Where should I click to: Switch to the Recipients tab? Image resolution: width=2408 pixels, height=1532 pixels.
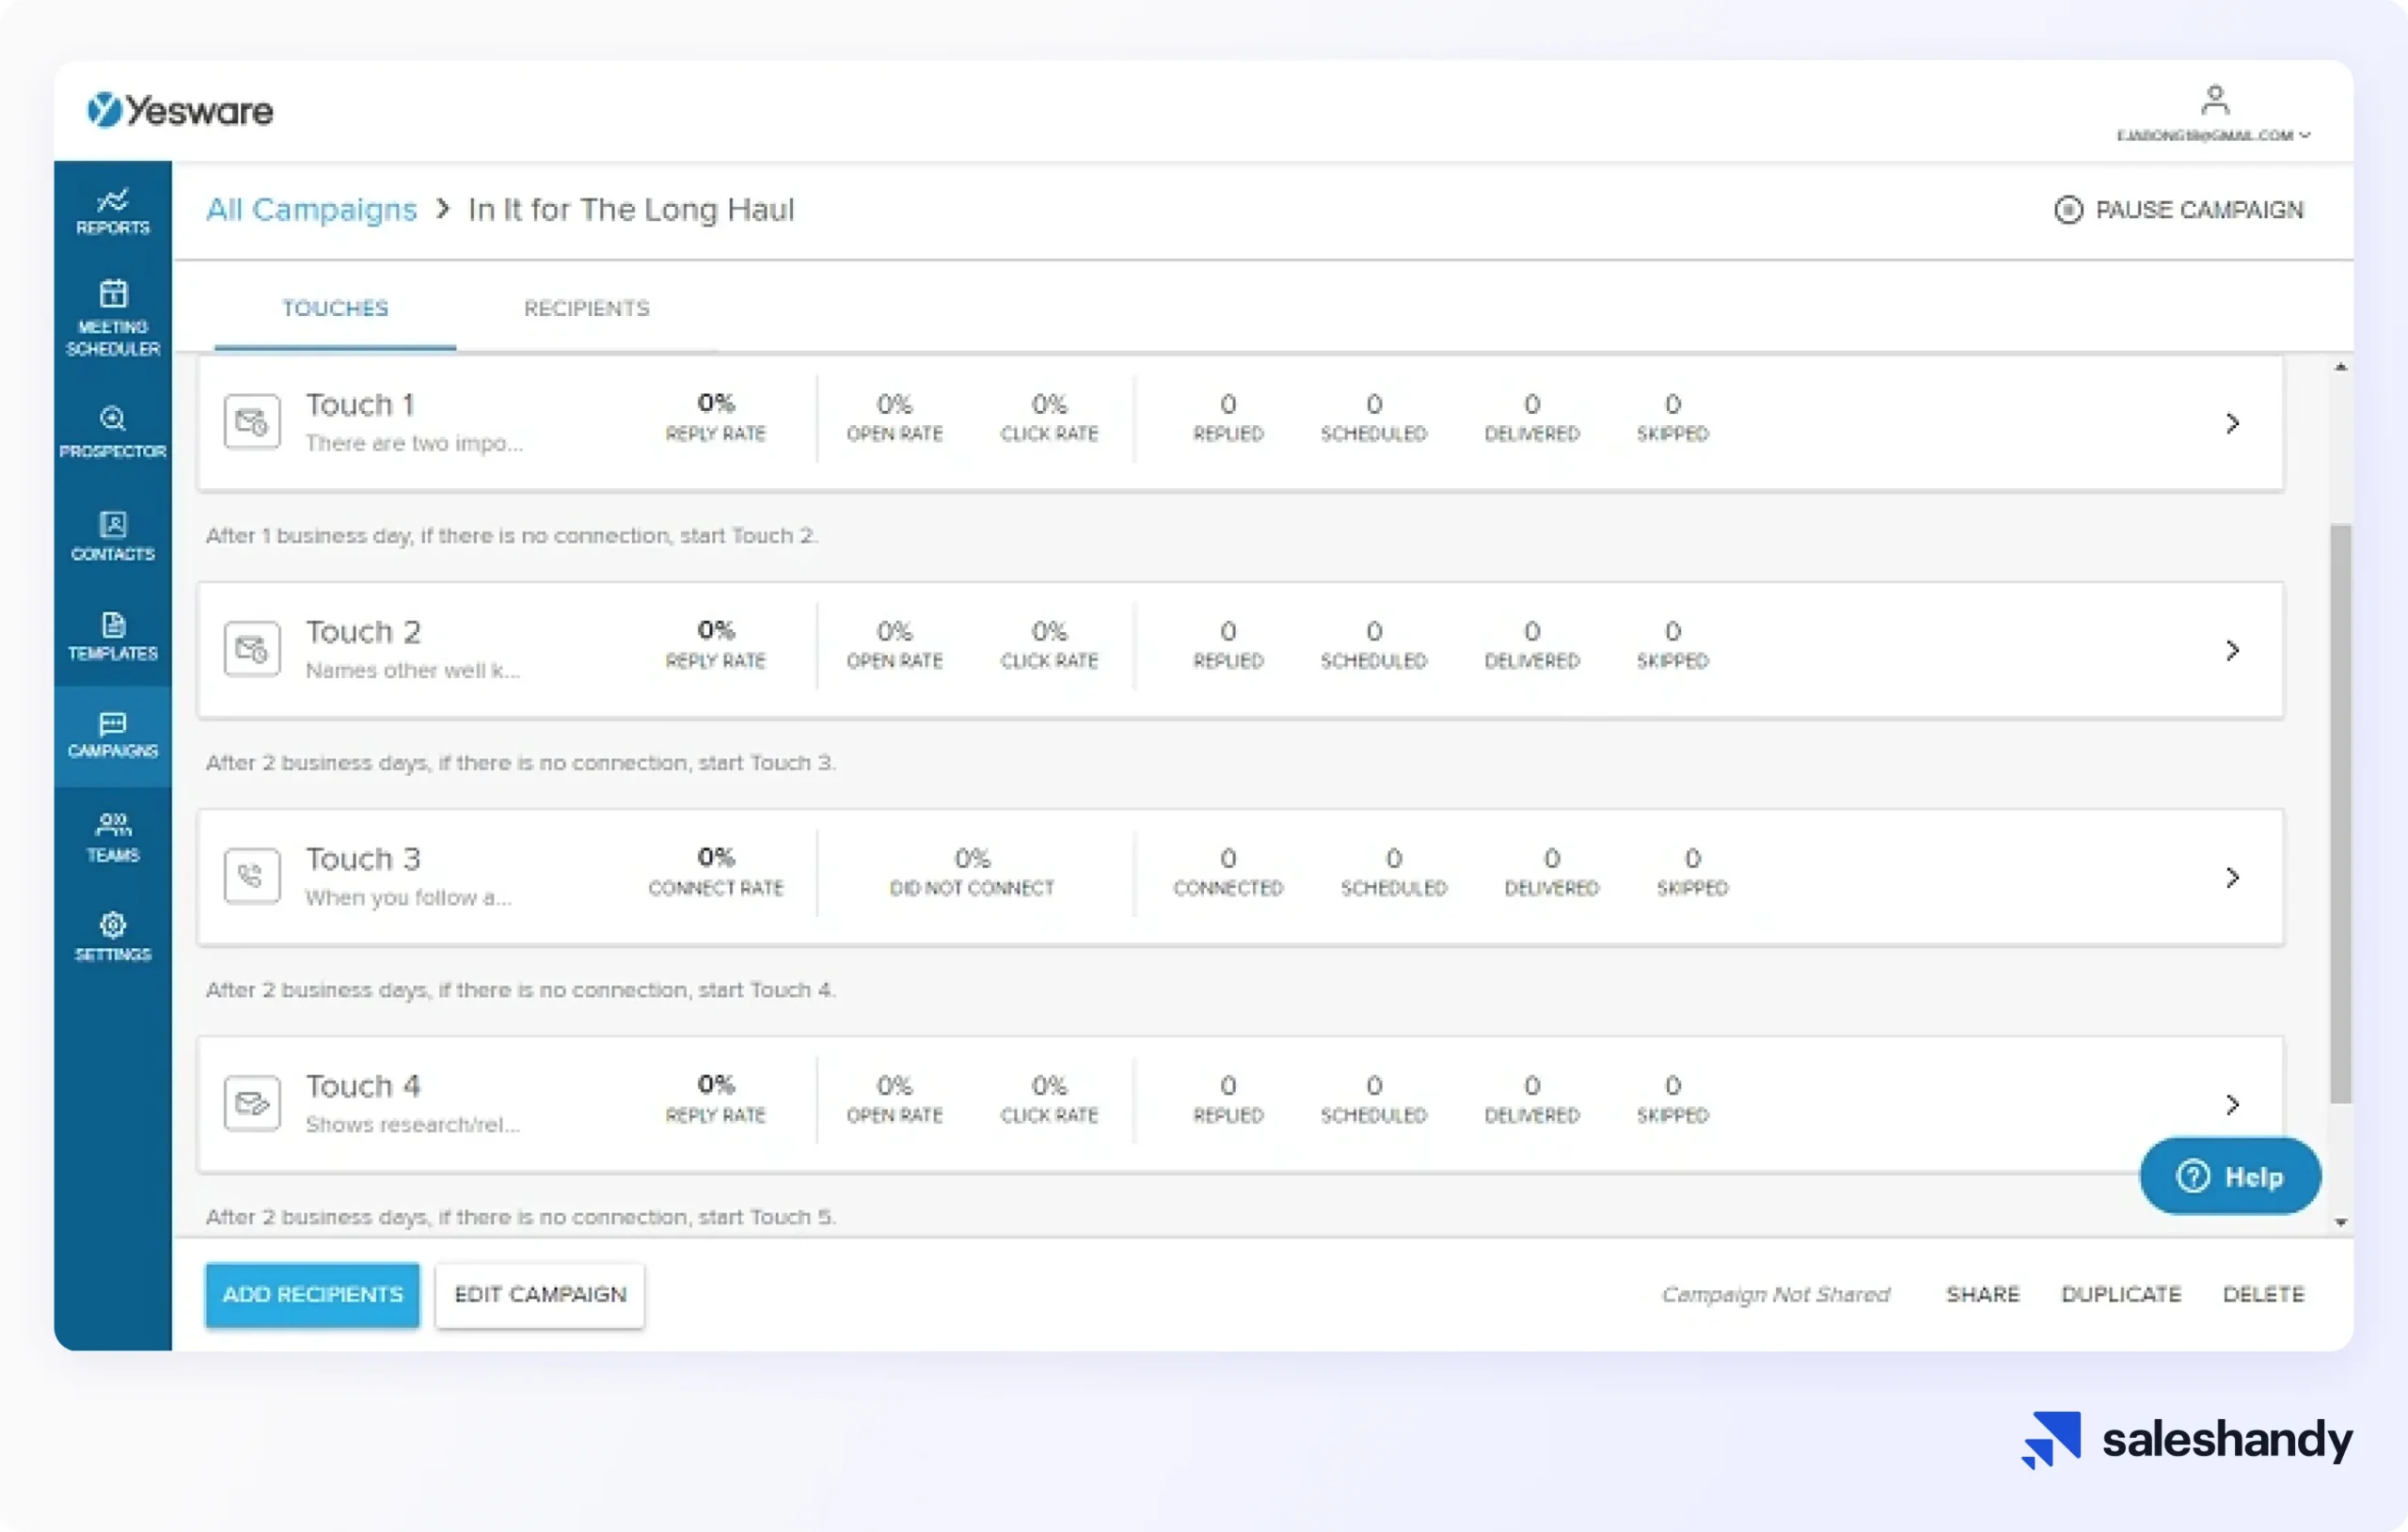coord(586,308)
